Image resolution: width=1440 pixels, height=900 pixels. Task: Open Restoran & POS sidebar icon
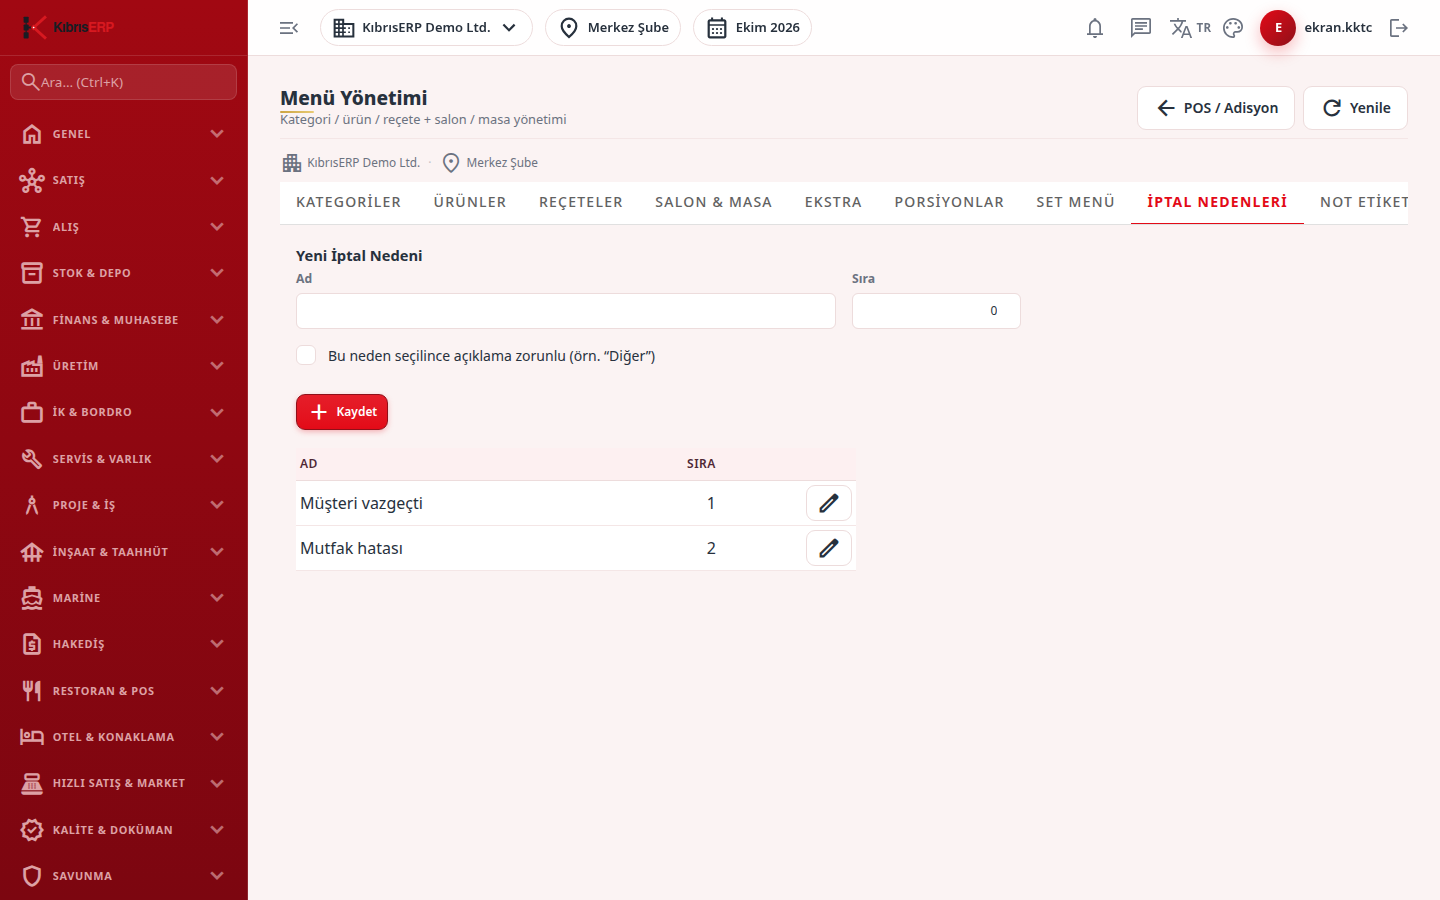coord(32,691)
